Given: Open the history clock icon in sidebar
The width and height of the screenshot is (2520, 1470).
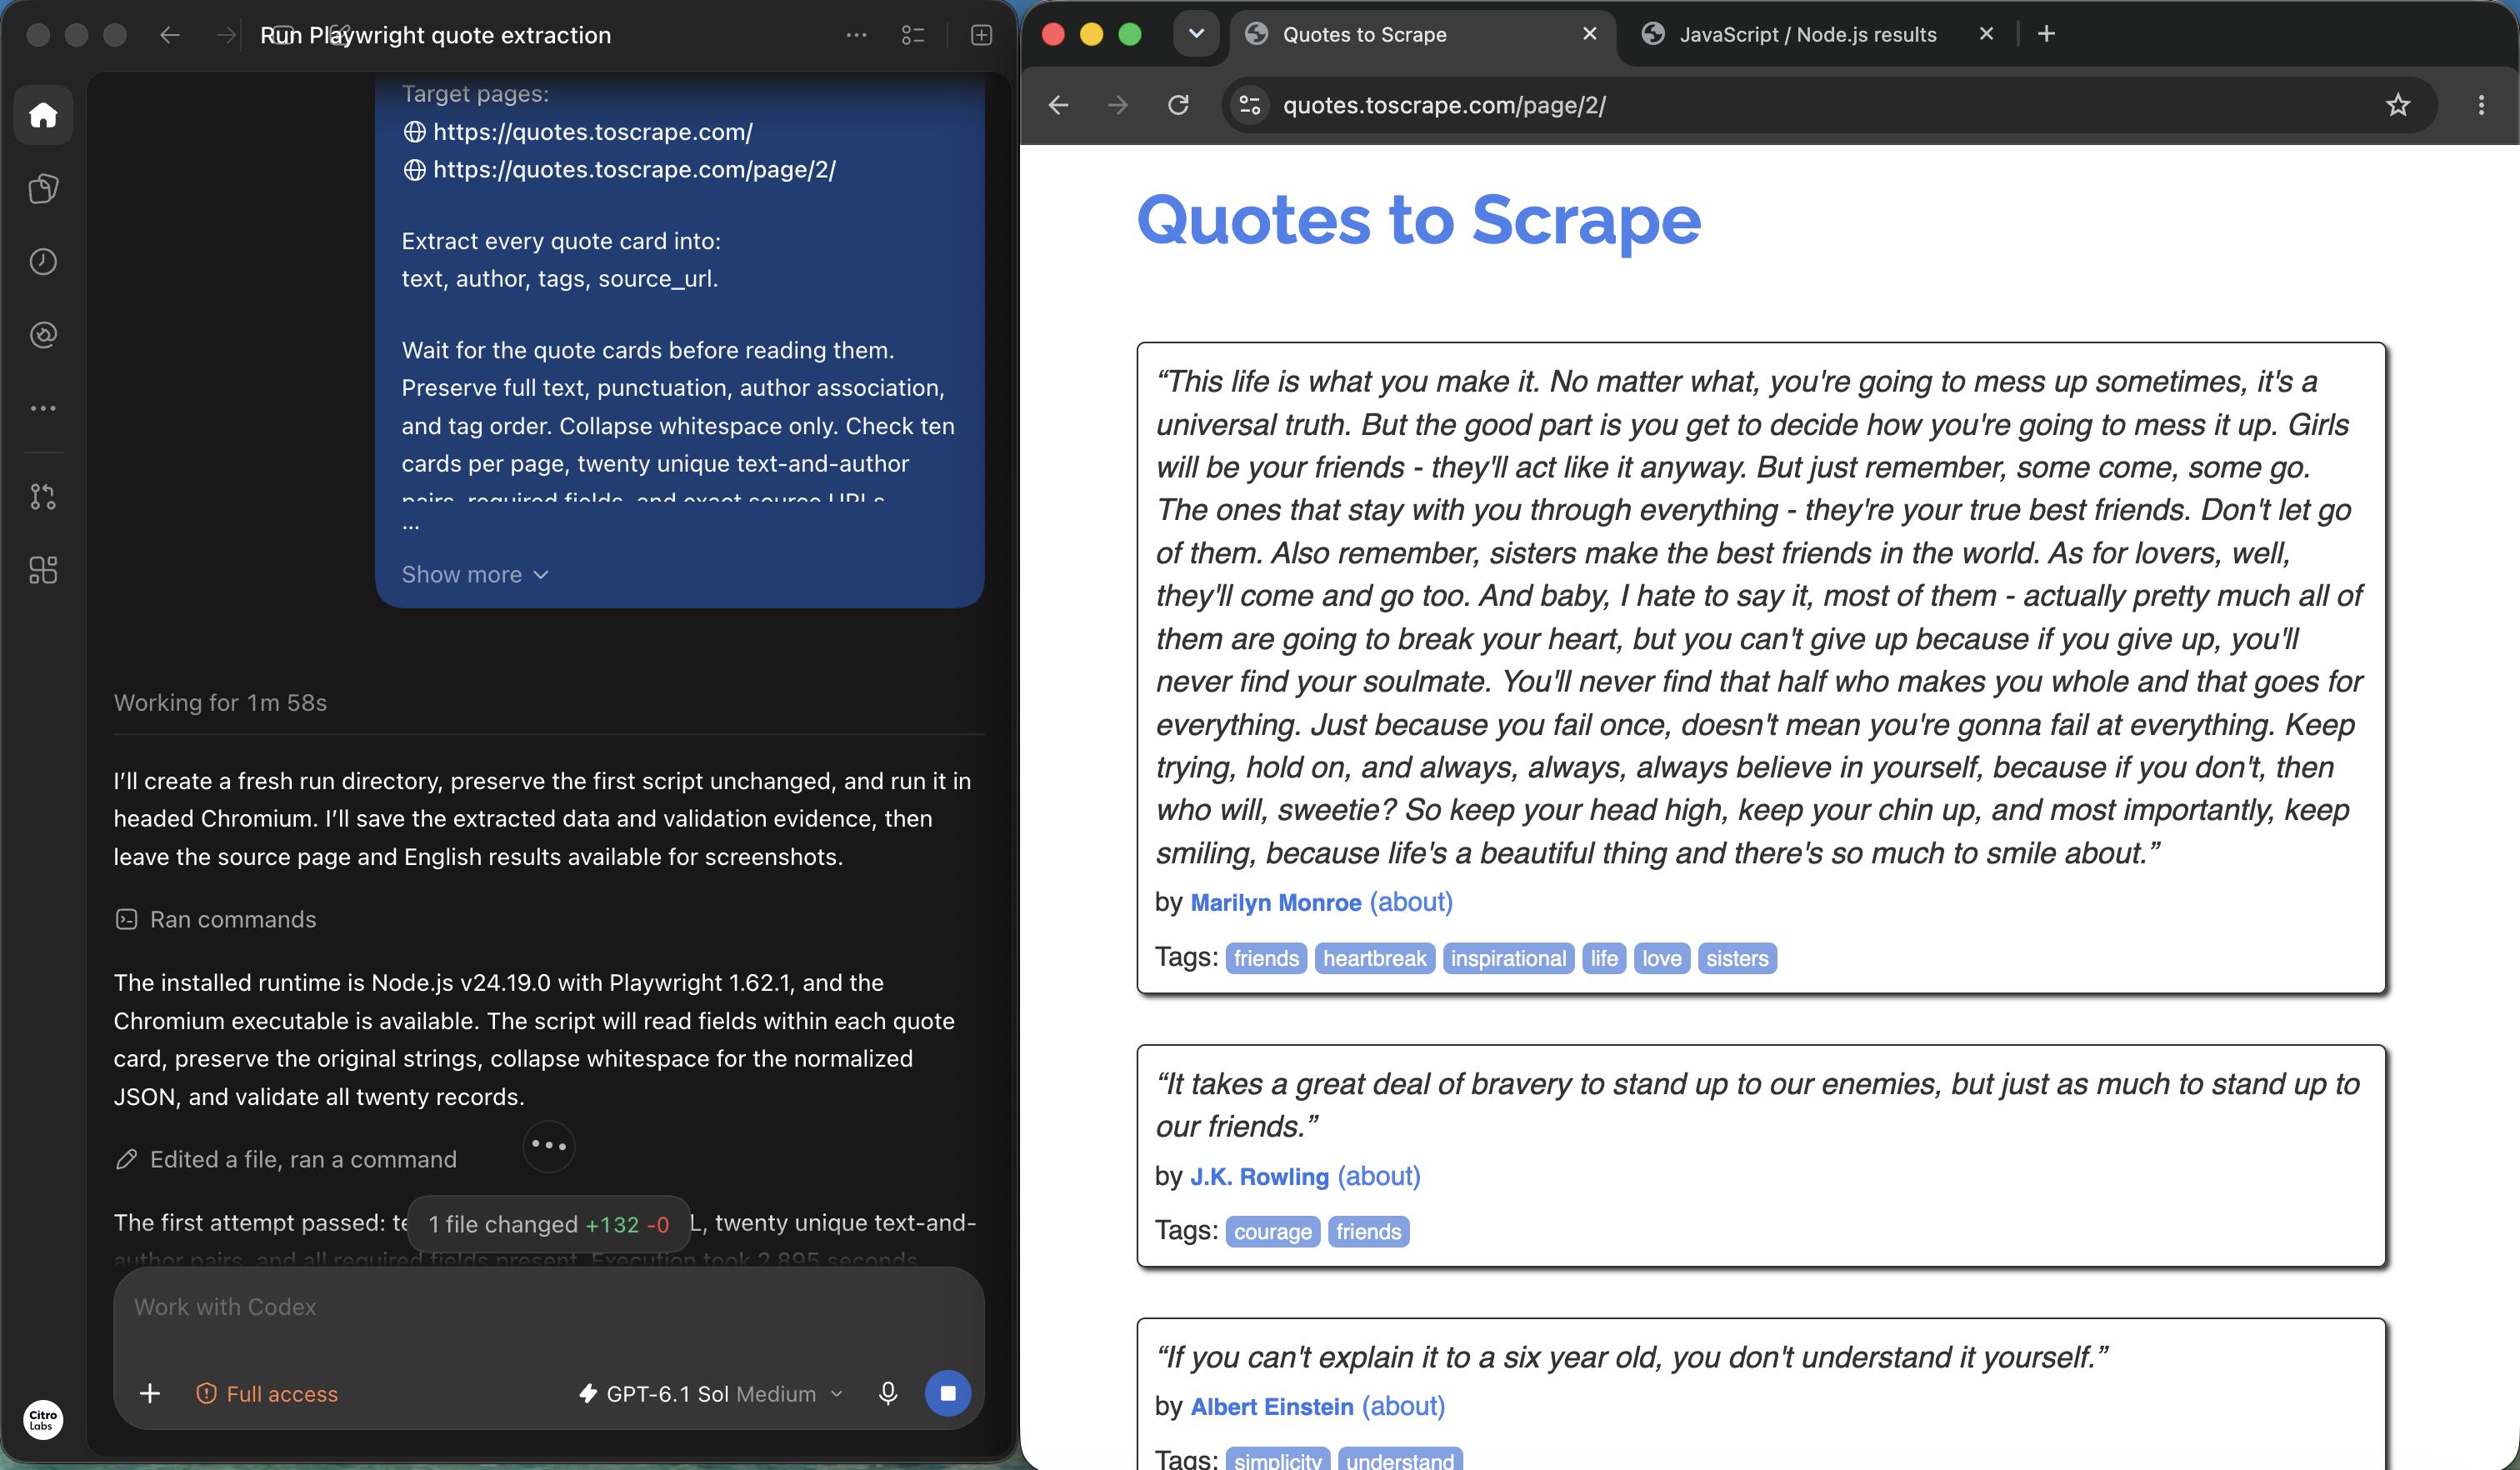Looking at the screenshot, I should (43, 262).
